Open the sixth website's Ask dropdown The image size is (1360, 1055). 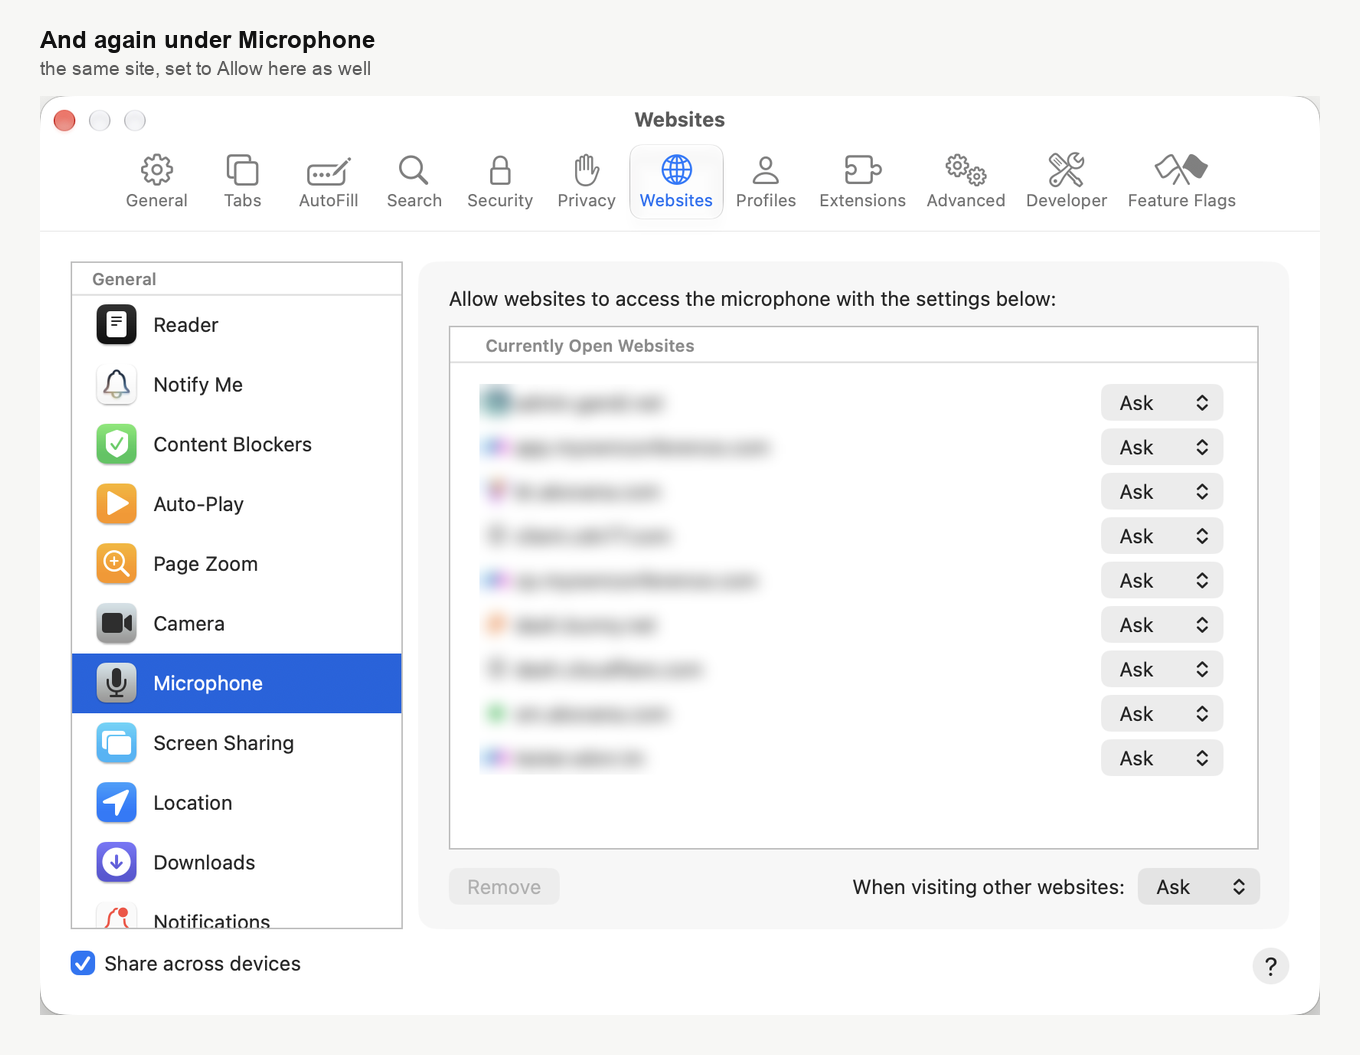click(1162, 625)
